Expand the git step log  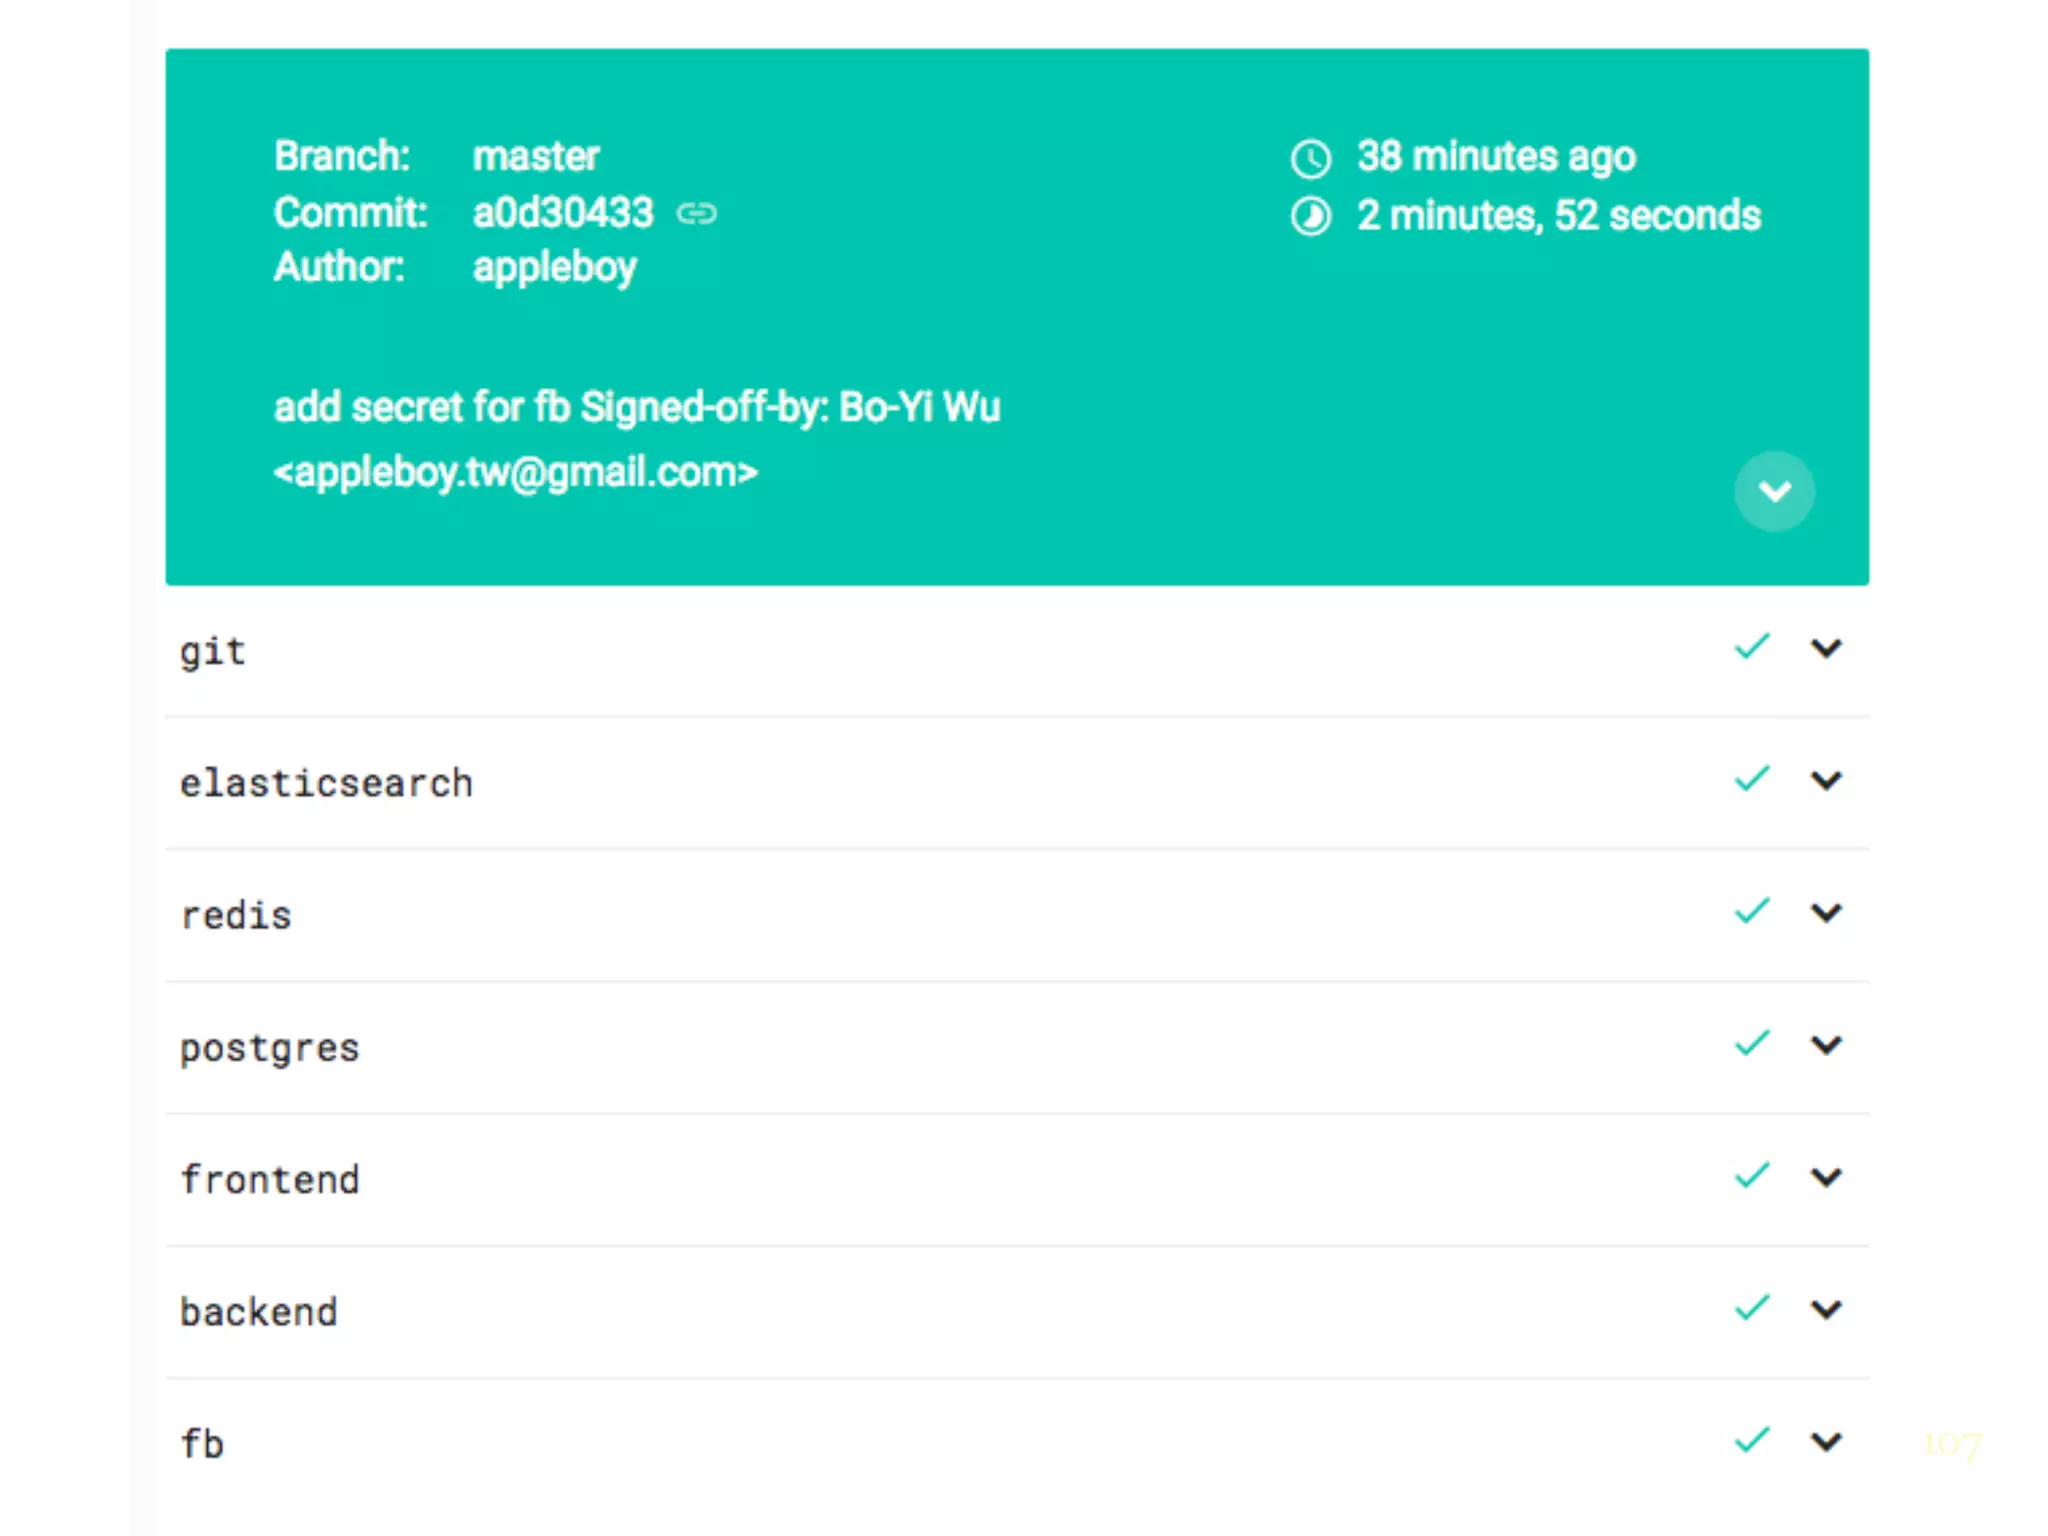tap(1826, 648)
